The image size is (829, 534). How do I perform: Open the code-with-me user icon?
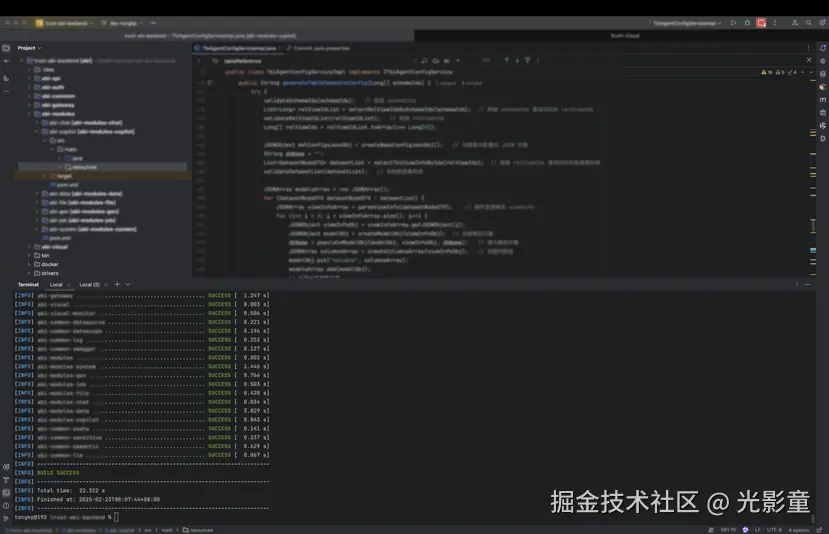click(795, 23)
